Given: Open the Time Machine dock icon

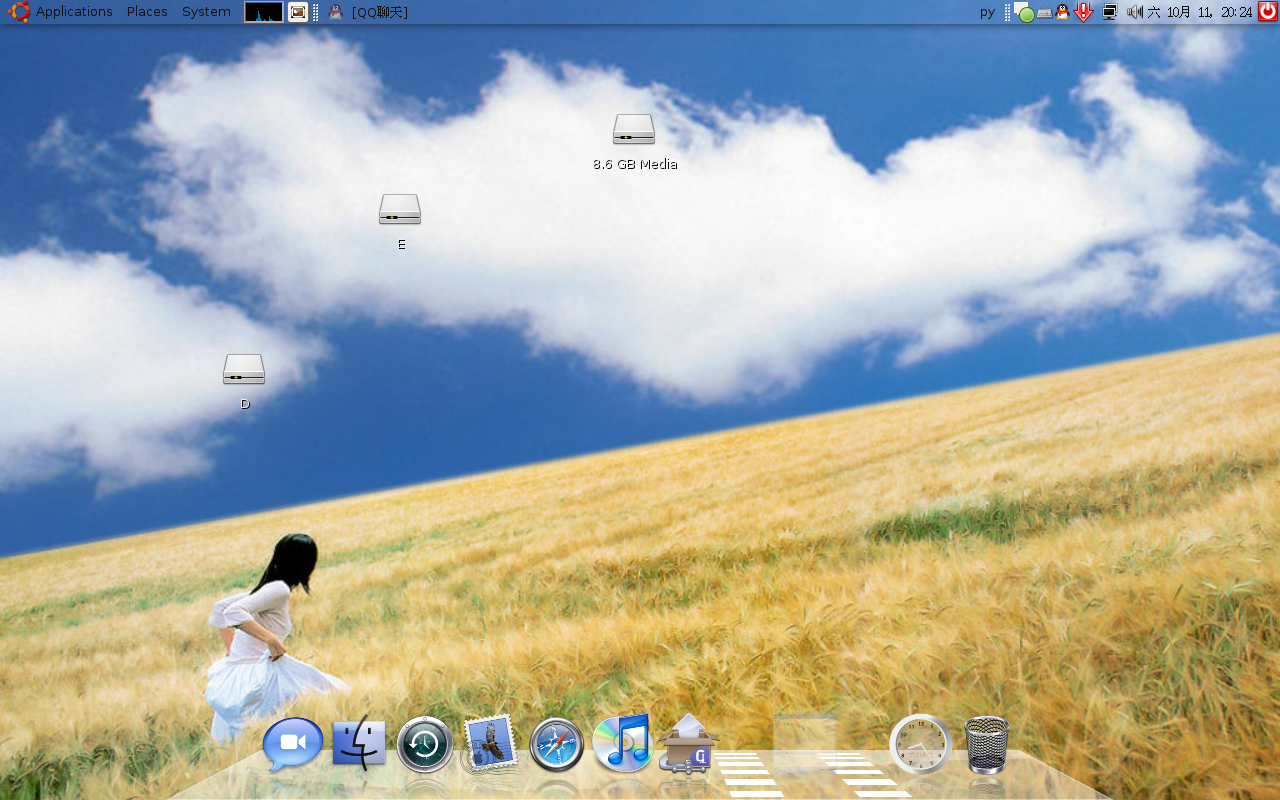Looking at the screenshot, I should tap(425, 745).
